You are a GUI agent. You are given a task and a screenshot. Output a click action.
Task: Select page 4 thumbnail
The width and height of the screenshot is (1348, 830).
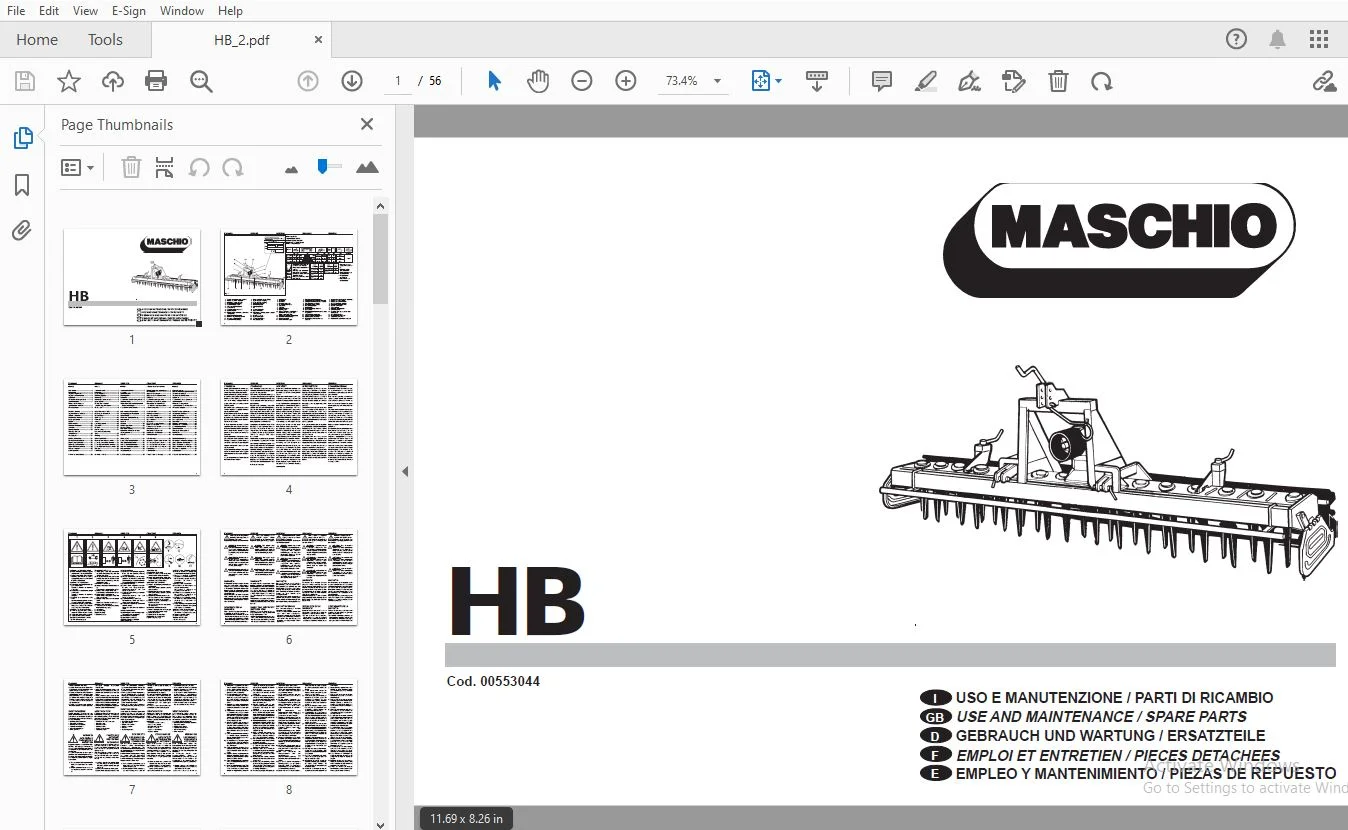point(289,427)
